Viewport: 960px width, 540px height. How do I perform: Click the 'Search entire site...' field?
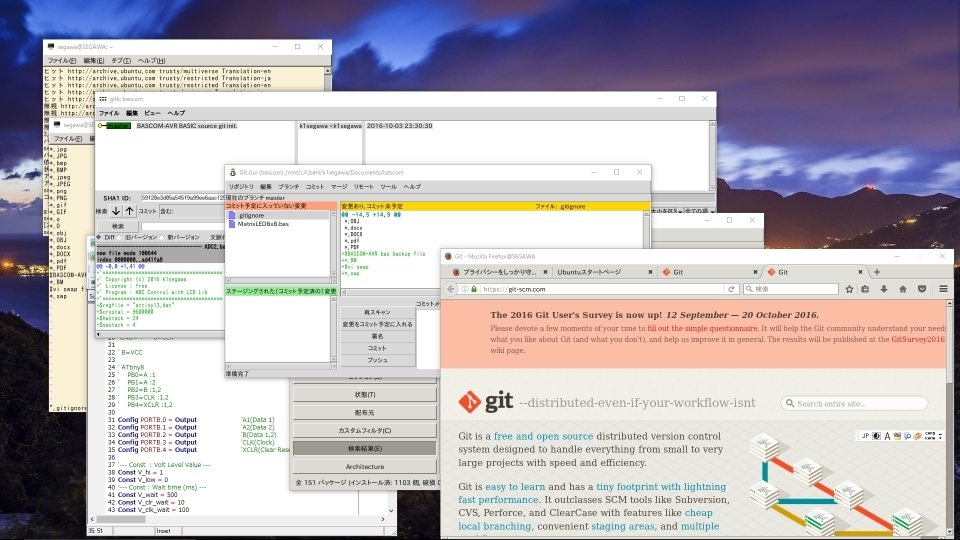click(x=855, y=403)
